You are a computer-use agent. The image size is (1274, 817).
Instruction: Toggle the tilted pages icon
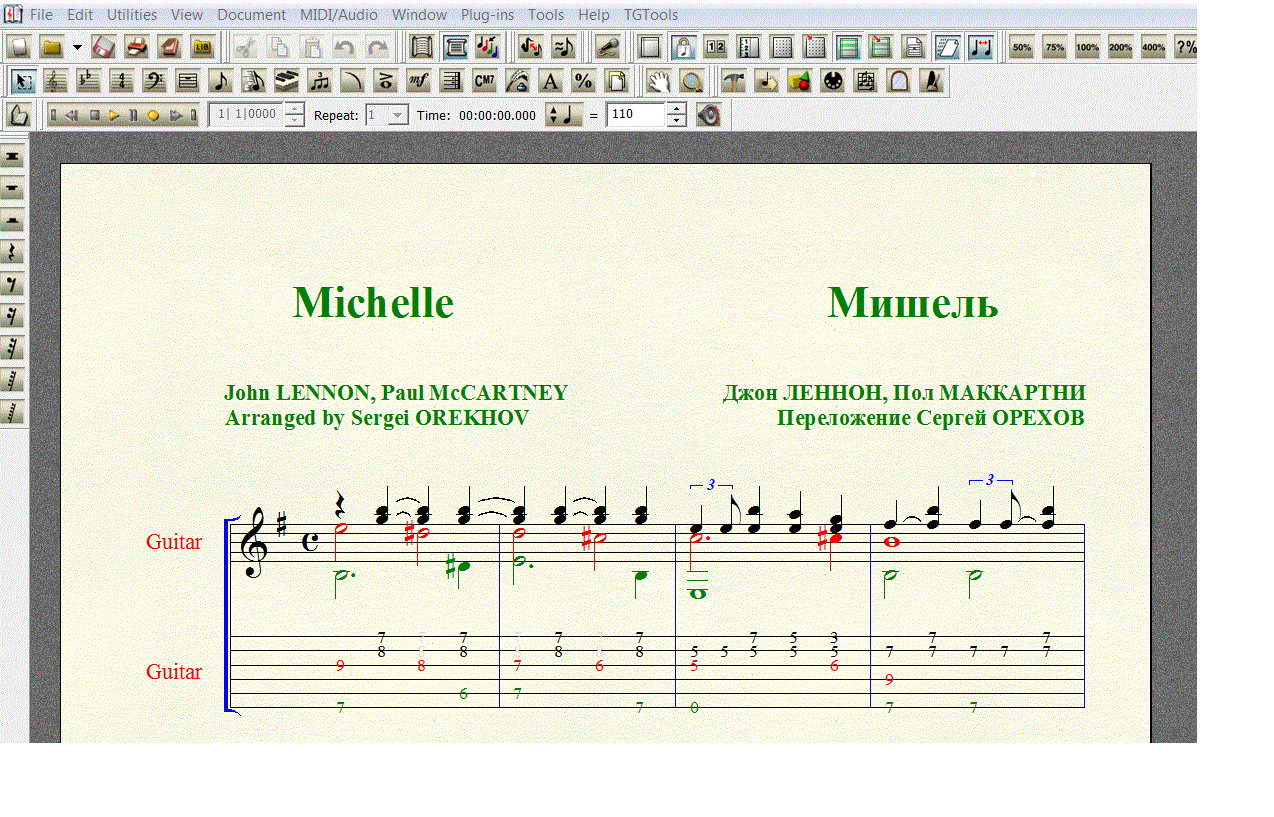tap(947, 47)
